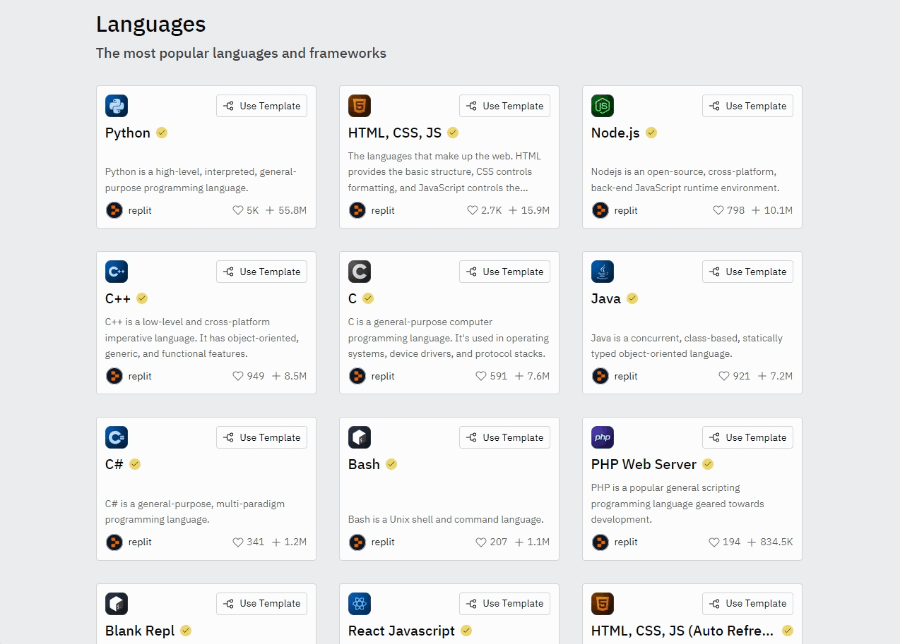This screenshot has width=900, height=644.
Task: Click the Java logo icon
Action: tap(602, 271)
